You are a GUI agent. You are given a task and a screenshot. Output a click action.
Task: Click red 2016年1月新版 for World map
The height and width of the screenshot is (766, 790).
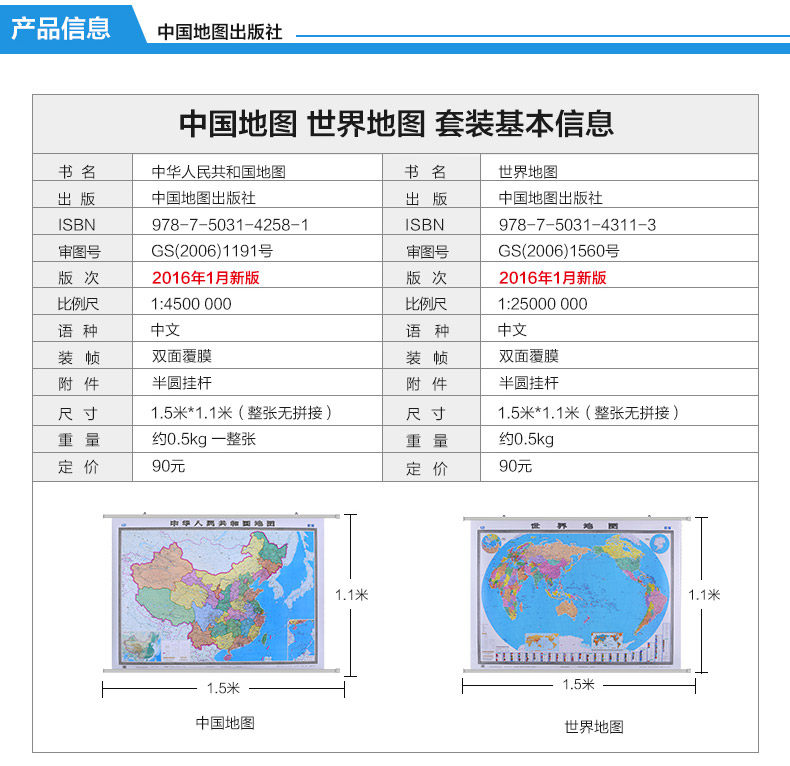coord(553,278)
